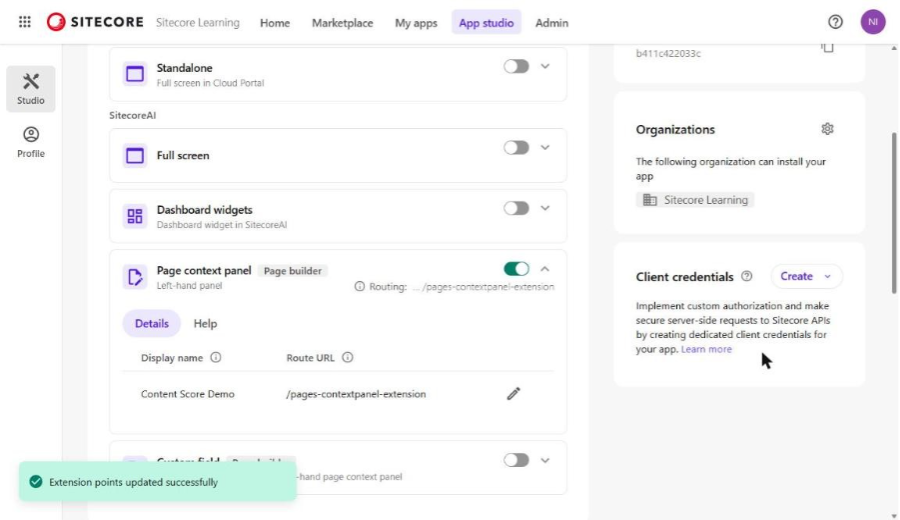Image resolution: width=900 pixels, height=520 pixels.
Task: Click the Page context panel icon
Action: click(135, 277)
